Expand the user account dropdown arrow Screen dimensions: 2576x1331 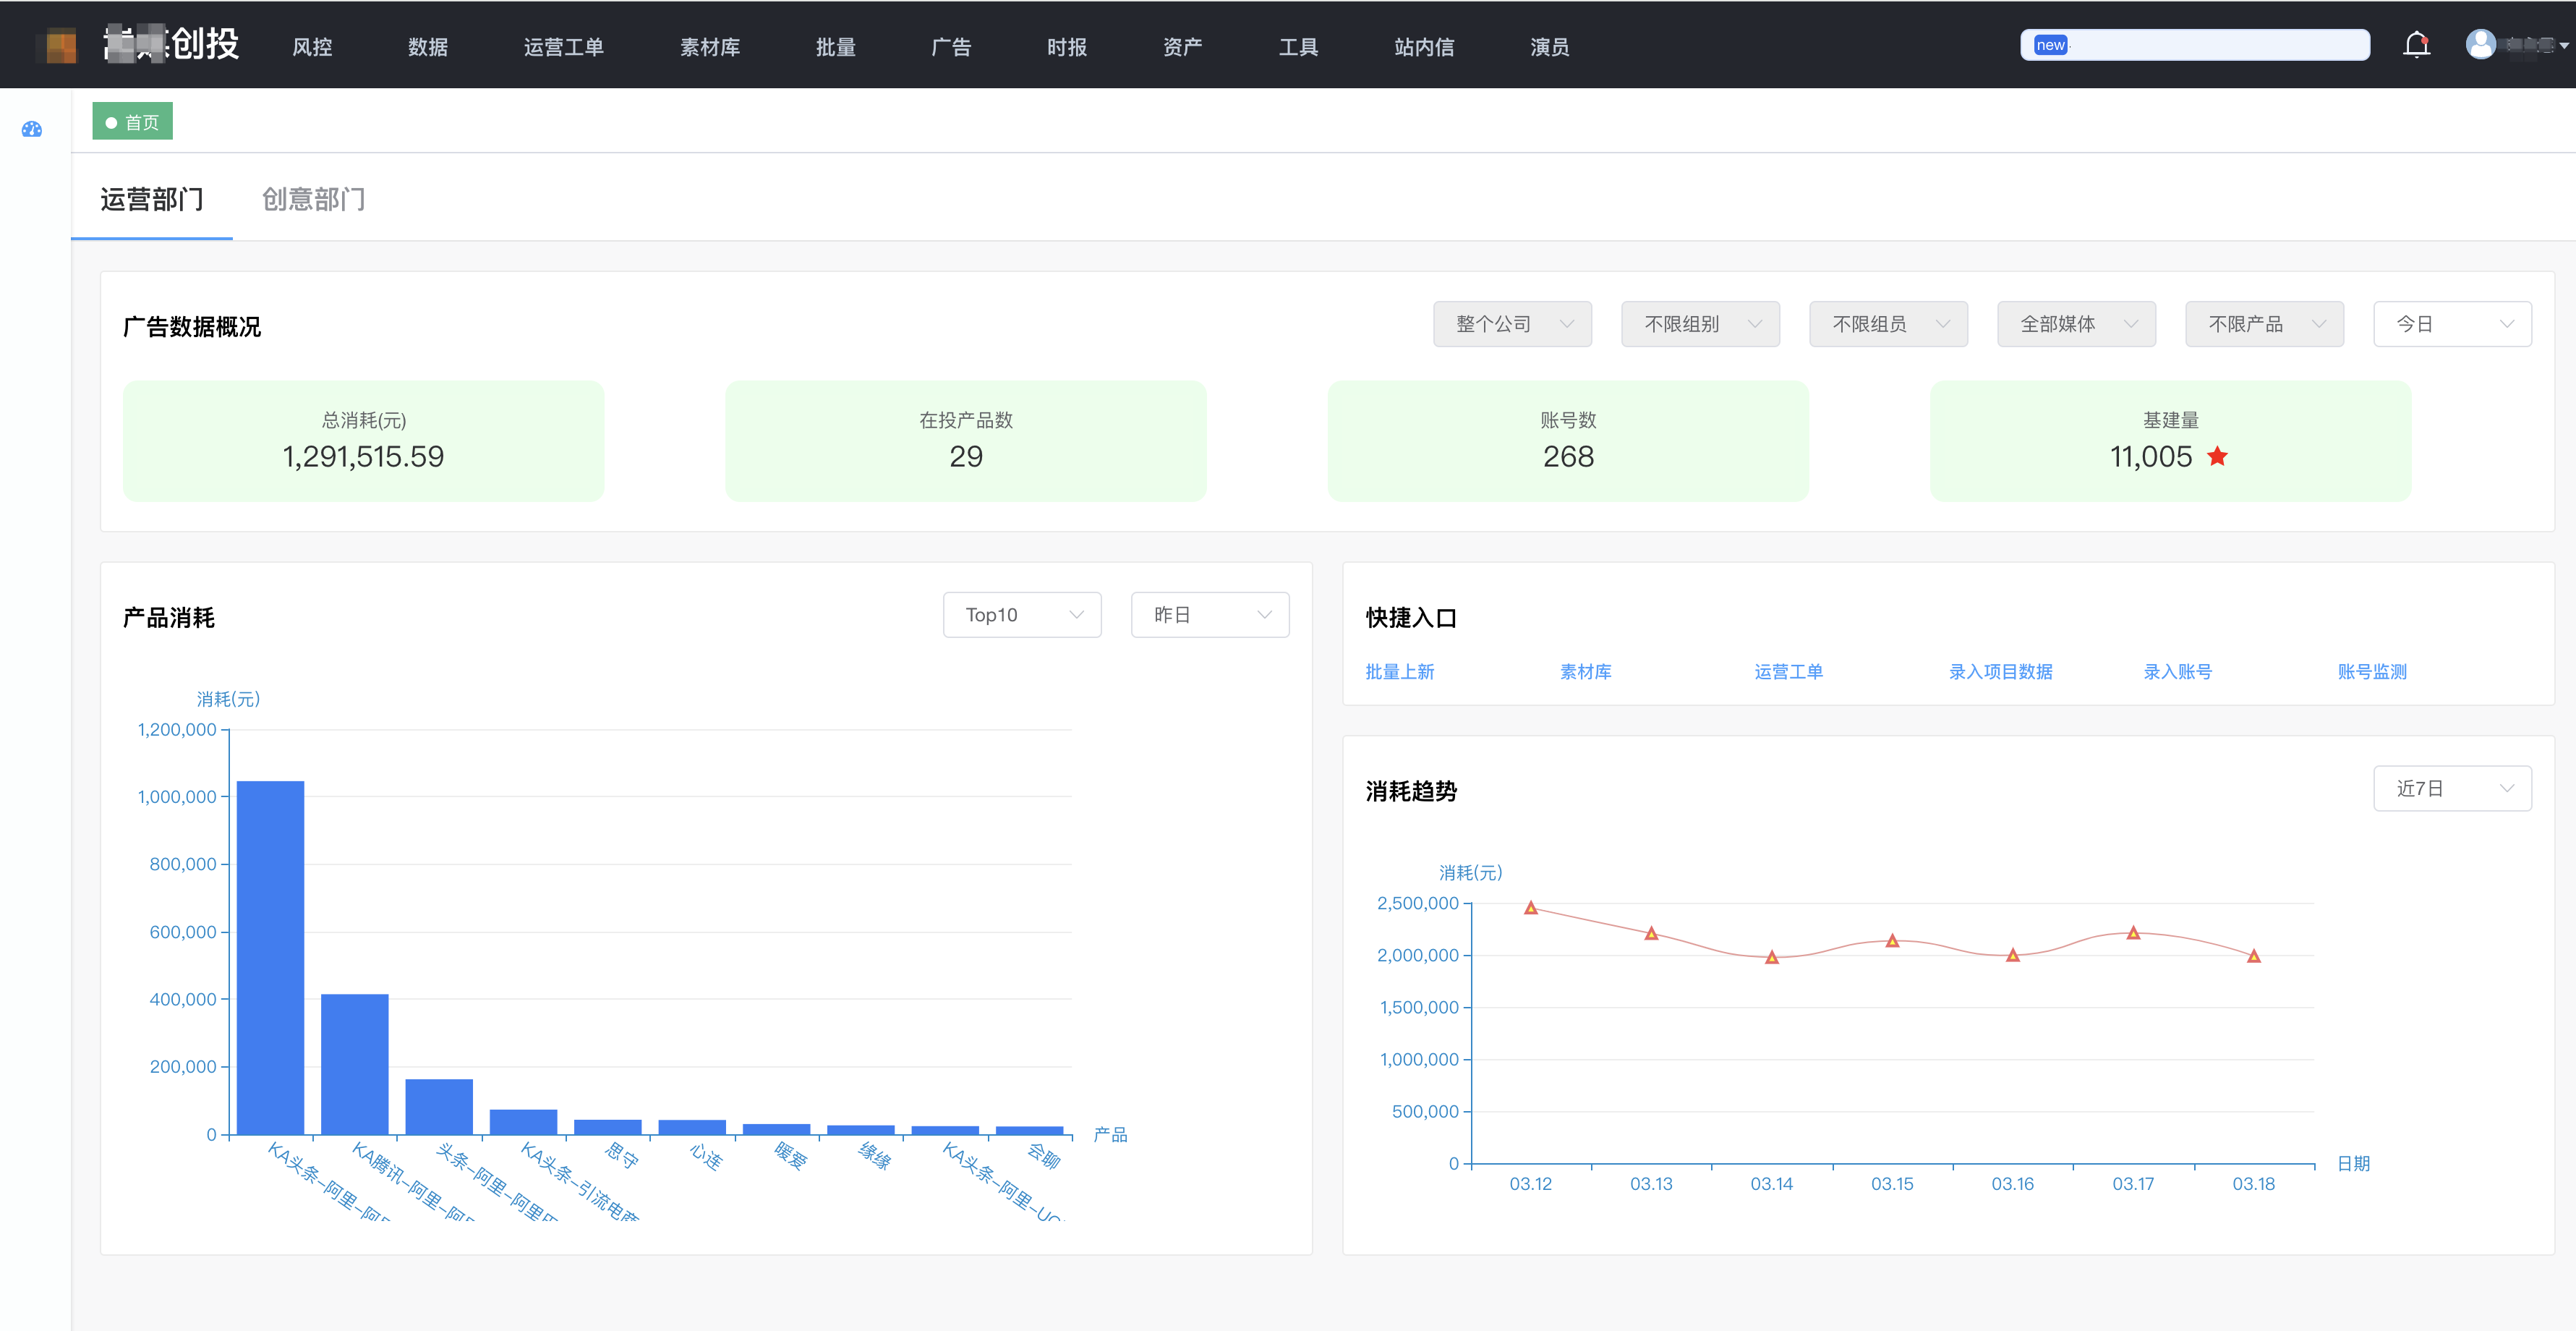coord(2563,45)
